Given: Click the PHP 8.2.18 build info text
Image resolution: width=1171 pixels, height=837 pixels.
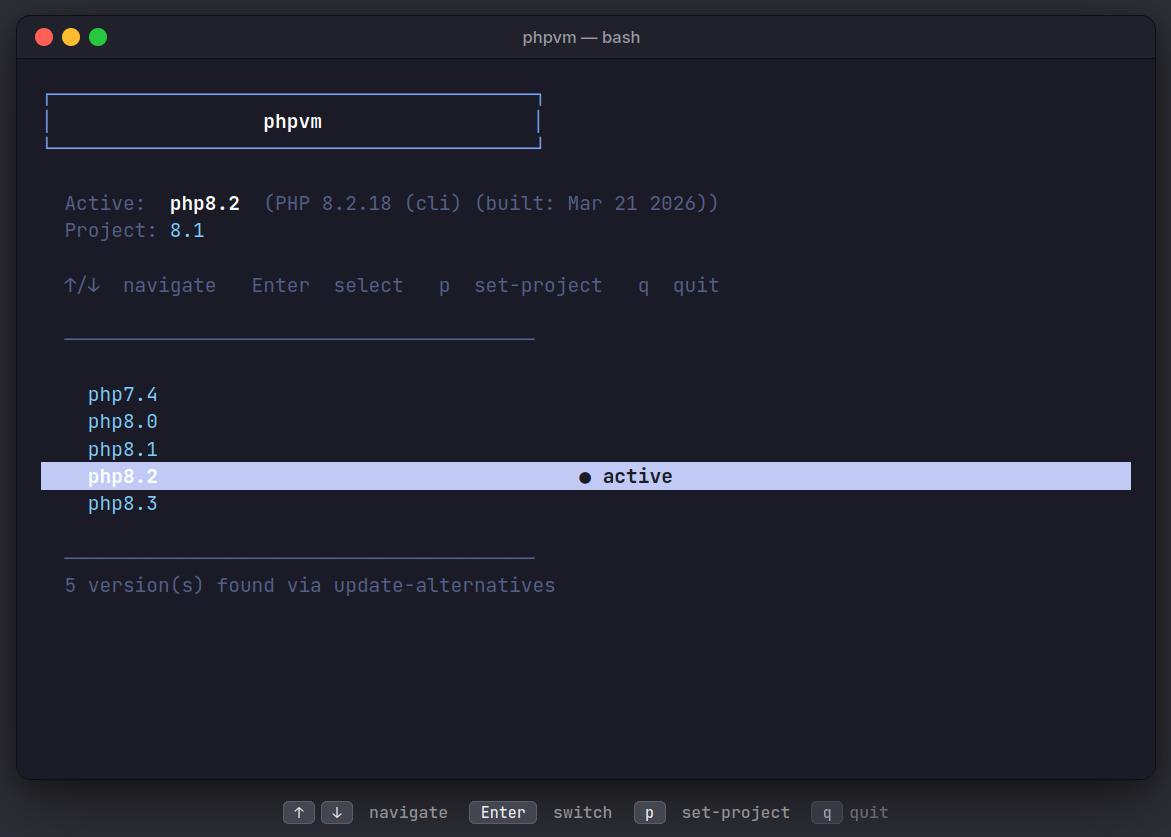Looking at the screenshot, I should tap(491, 203).
